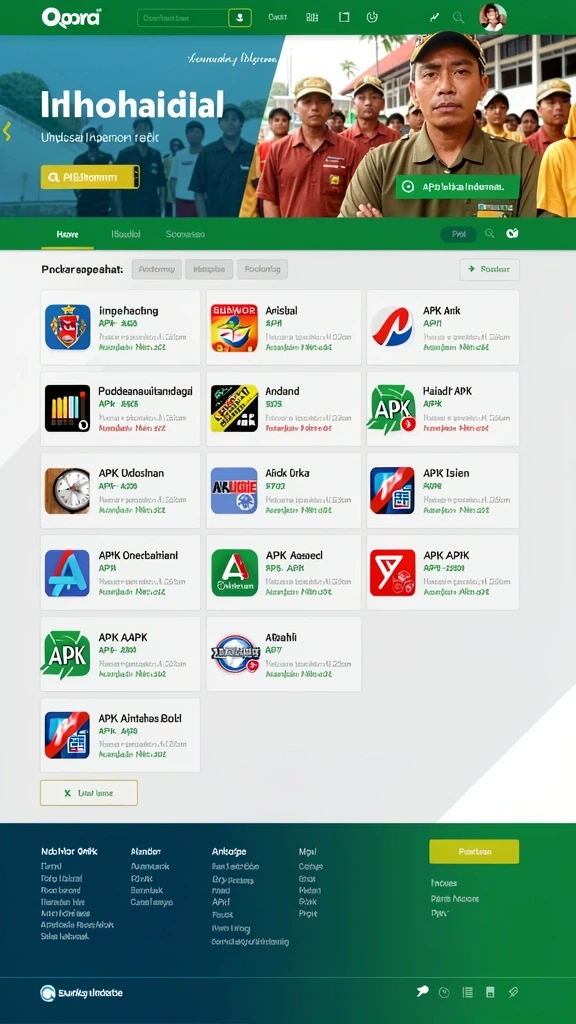Viewport: 576px width, 1024px height.
Task: Open the Ckat link in the header
Action: 278,18
